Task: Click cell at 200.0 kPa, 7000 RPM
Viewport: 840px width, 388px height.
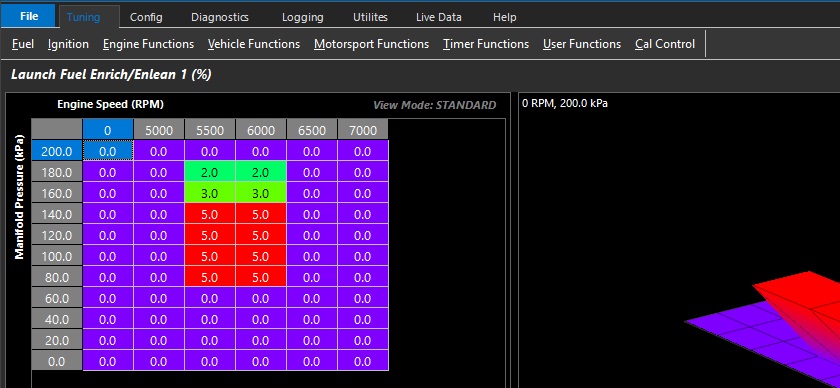Action: (x=363, y=151)
